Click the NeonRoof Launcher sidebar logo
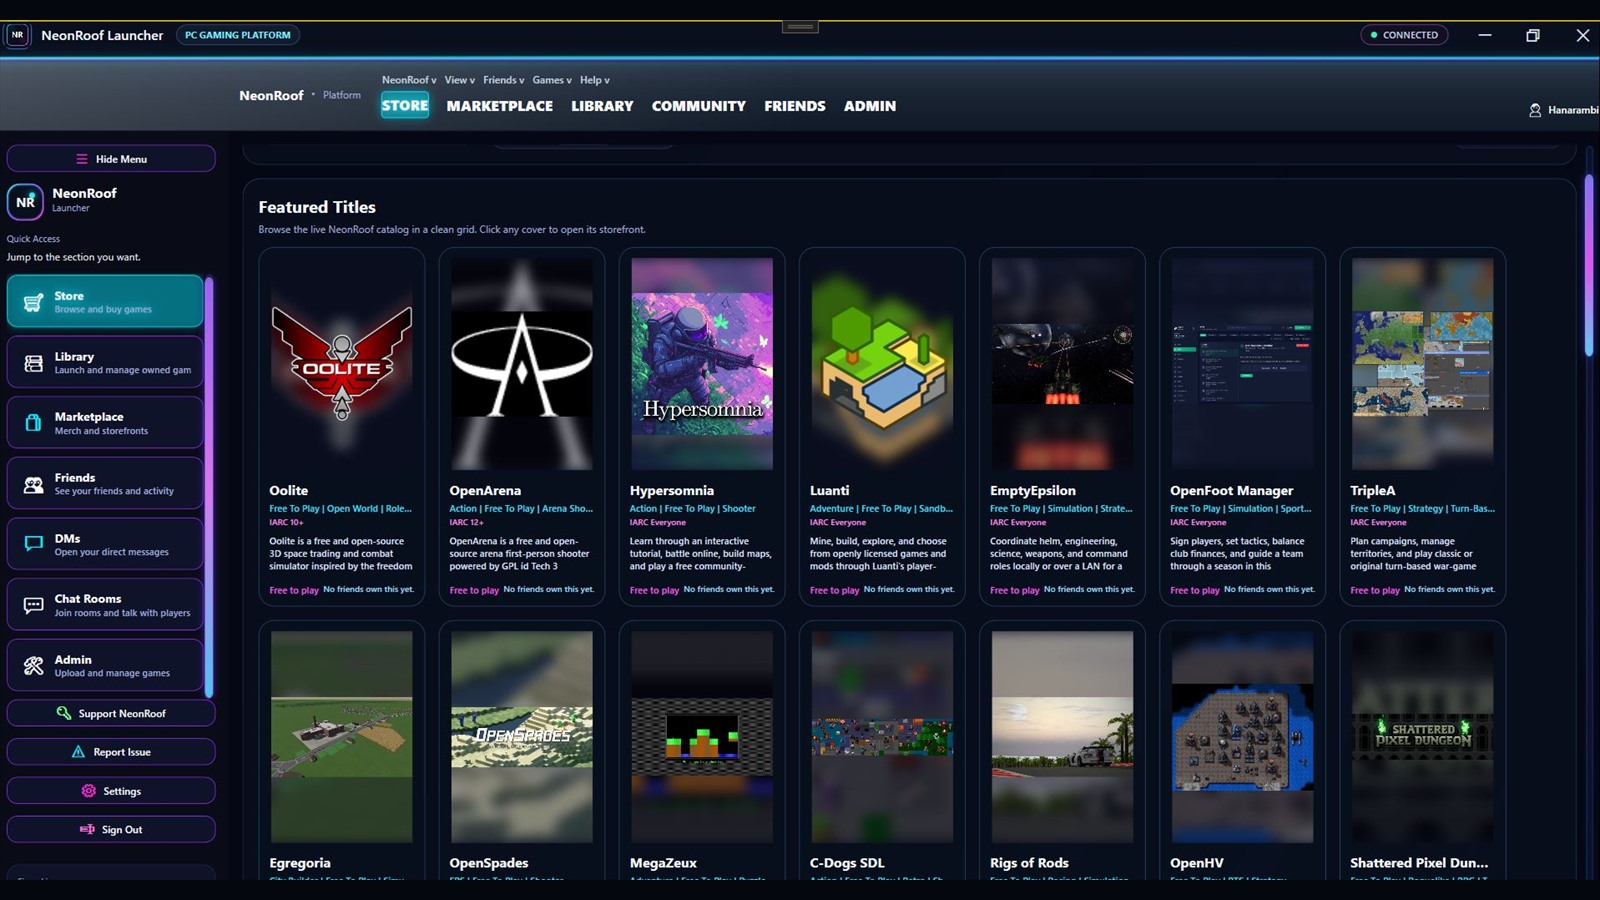This screenshot has width=1600, height=900. (x=25, y=201)
